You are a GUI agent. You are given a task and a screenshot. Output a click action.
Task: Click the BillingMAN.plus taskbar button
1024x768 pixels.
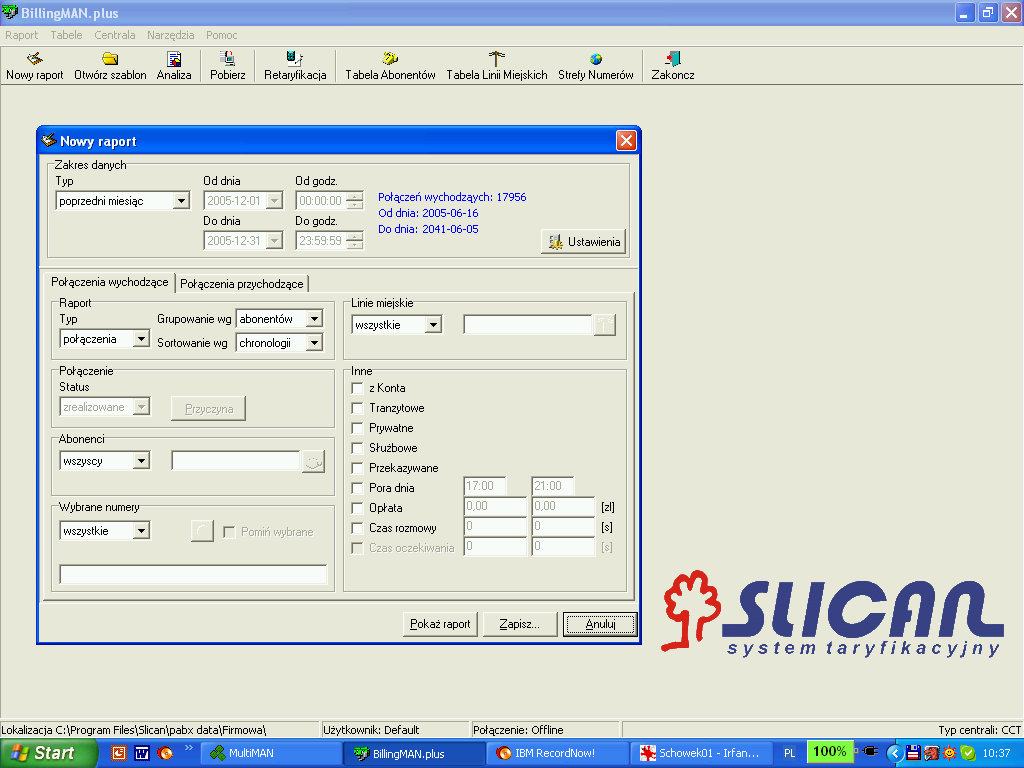click(413, 753)
